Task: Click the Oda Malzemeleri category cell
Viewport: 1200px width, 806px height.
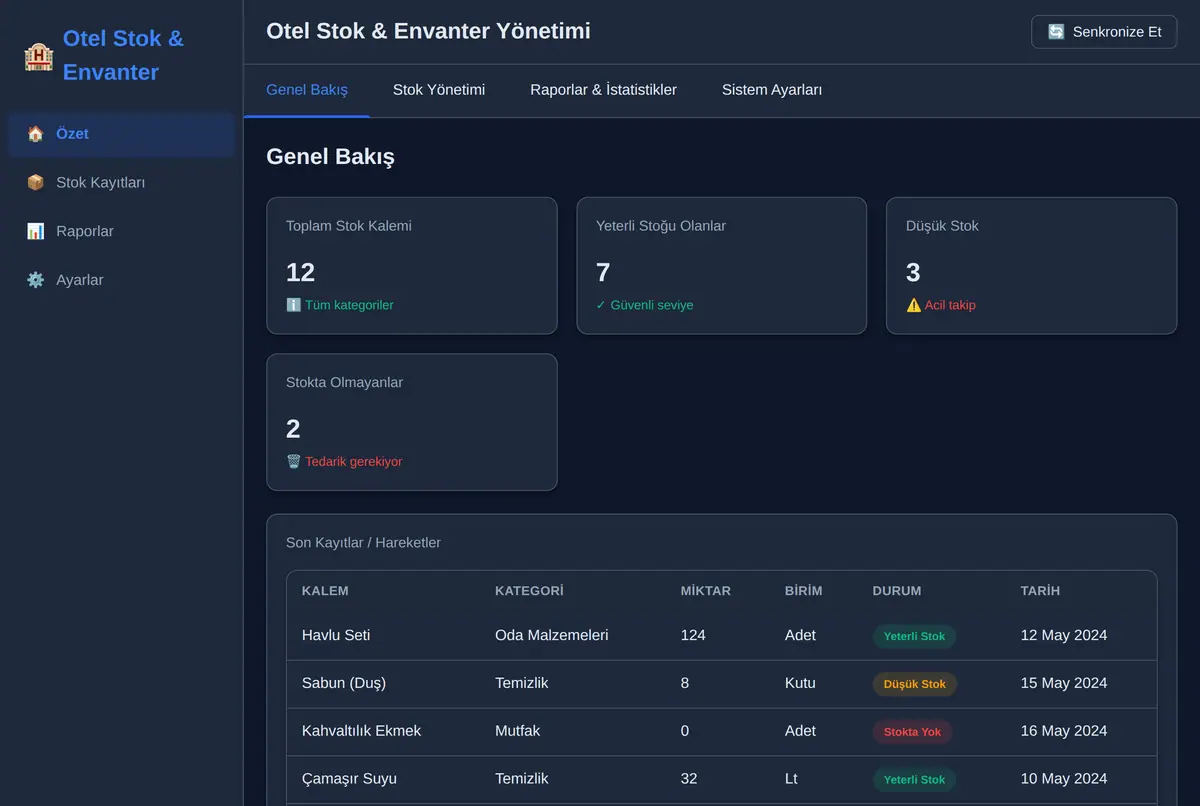Action: 552,636
